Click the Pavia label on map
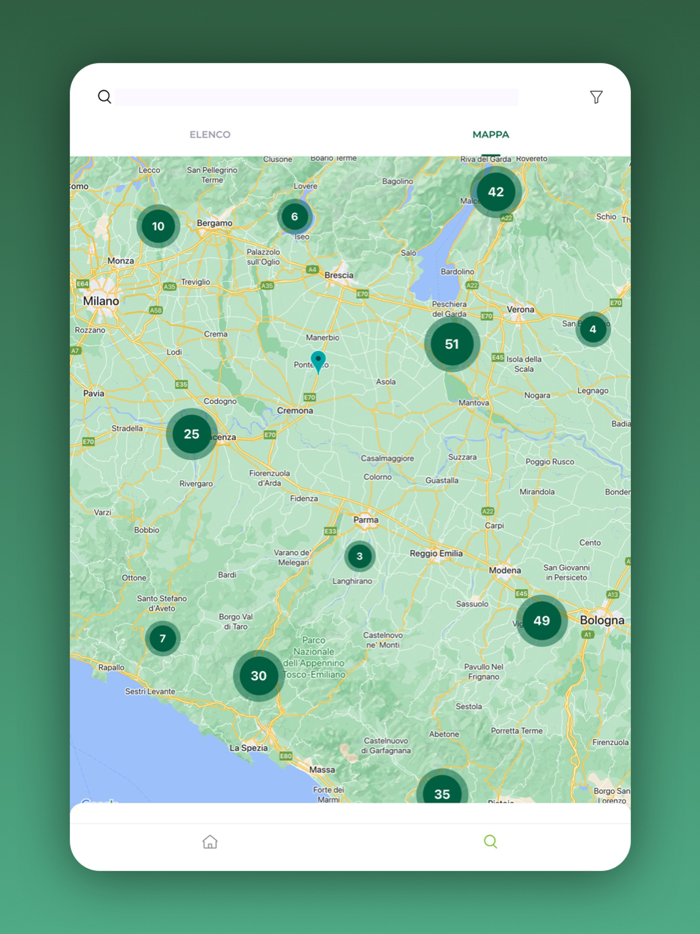 94,393
